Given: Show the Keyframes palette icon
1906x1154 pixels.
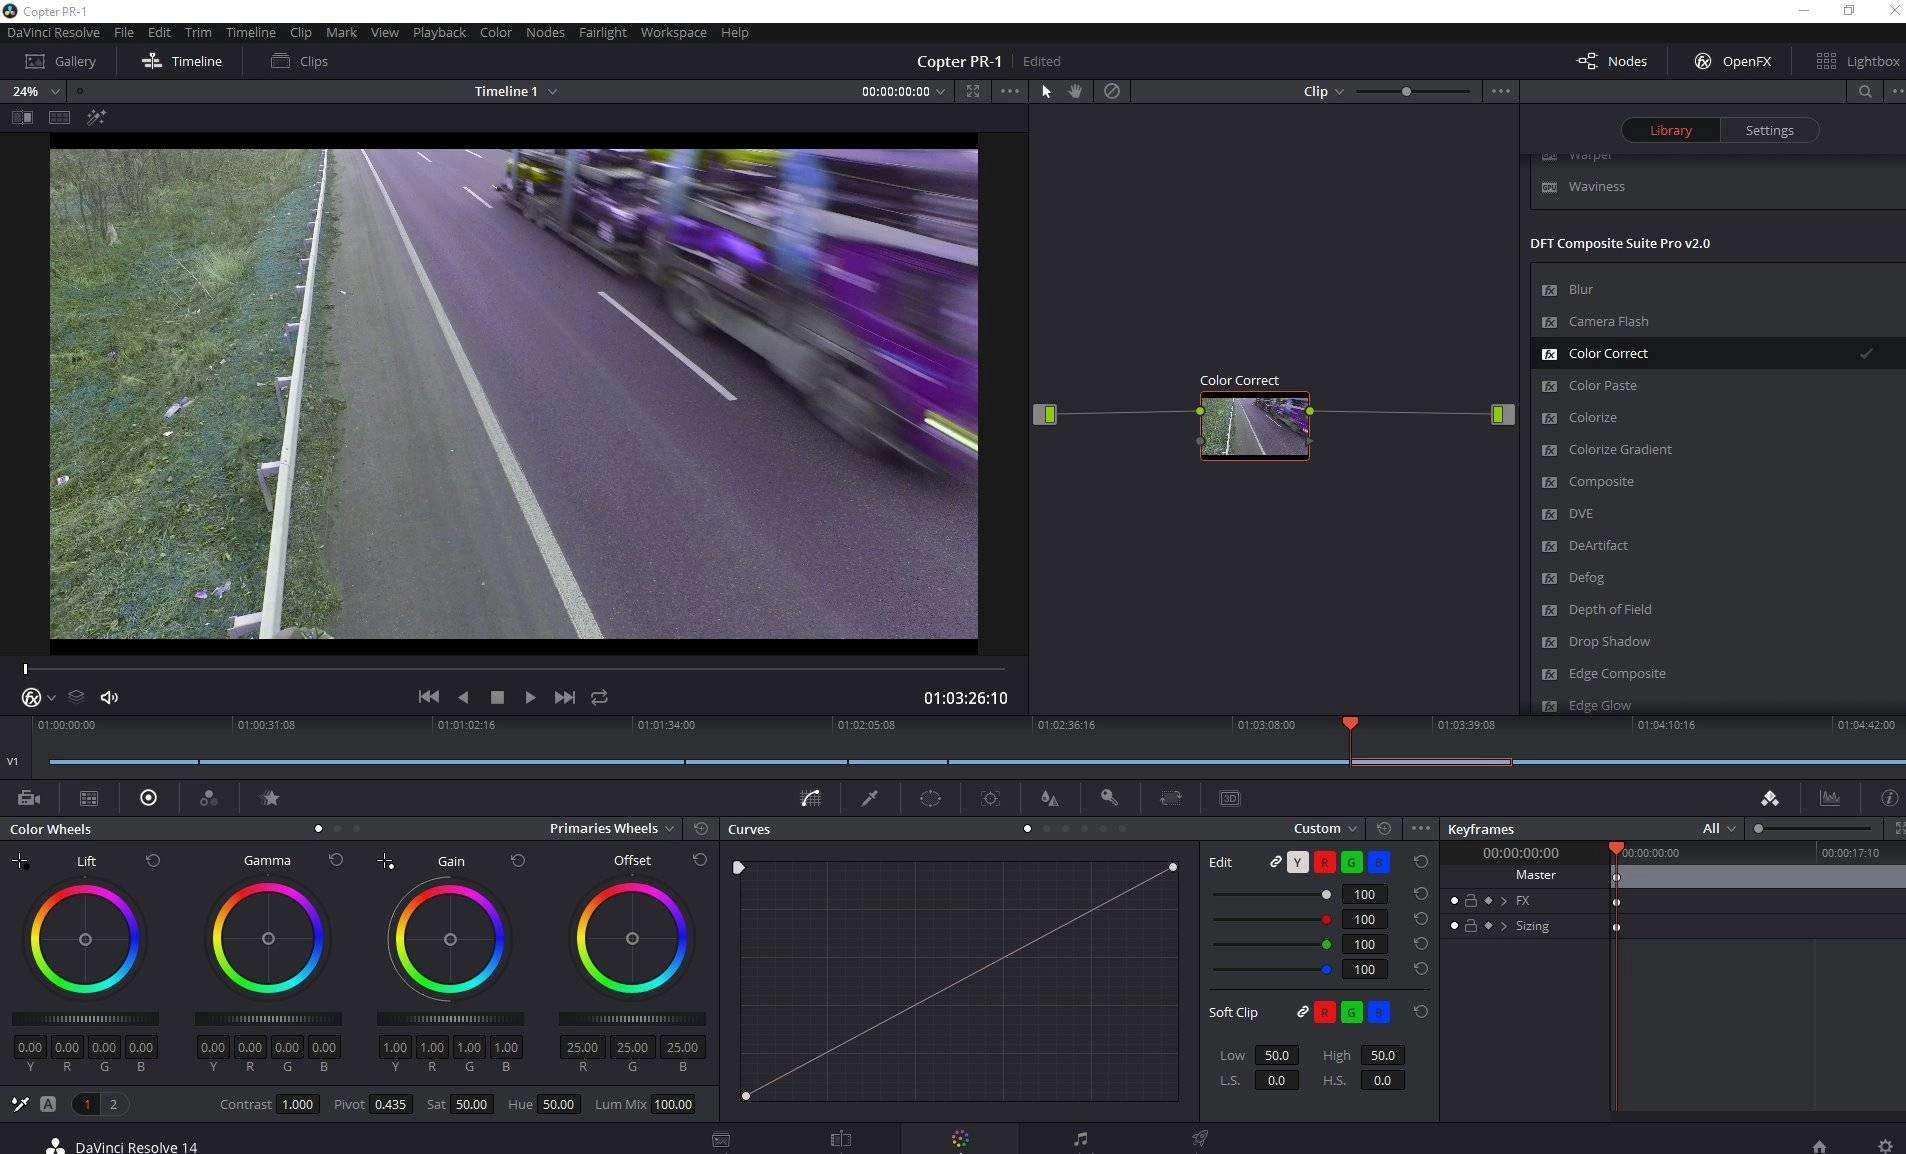Looking at the screenshot, I should click(x=1770, y=798).
